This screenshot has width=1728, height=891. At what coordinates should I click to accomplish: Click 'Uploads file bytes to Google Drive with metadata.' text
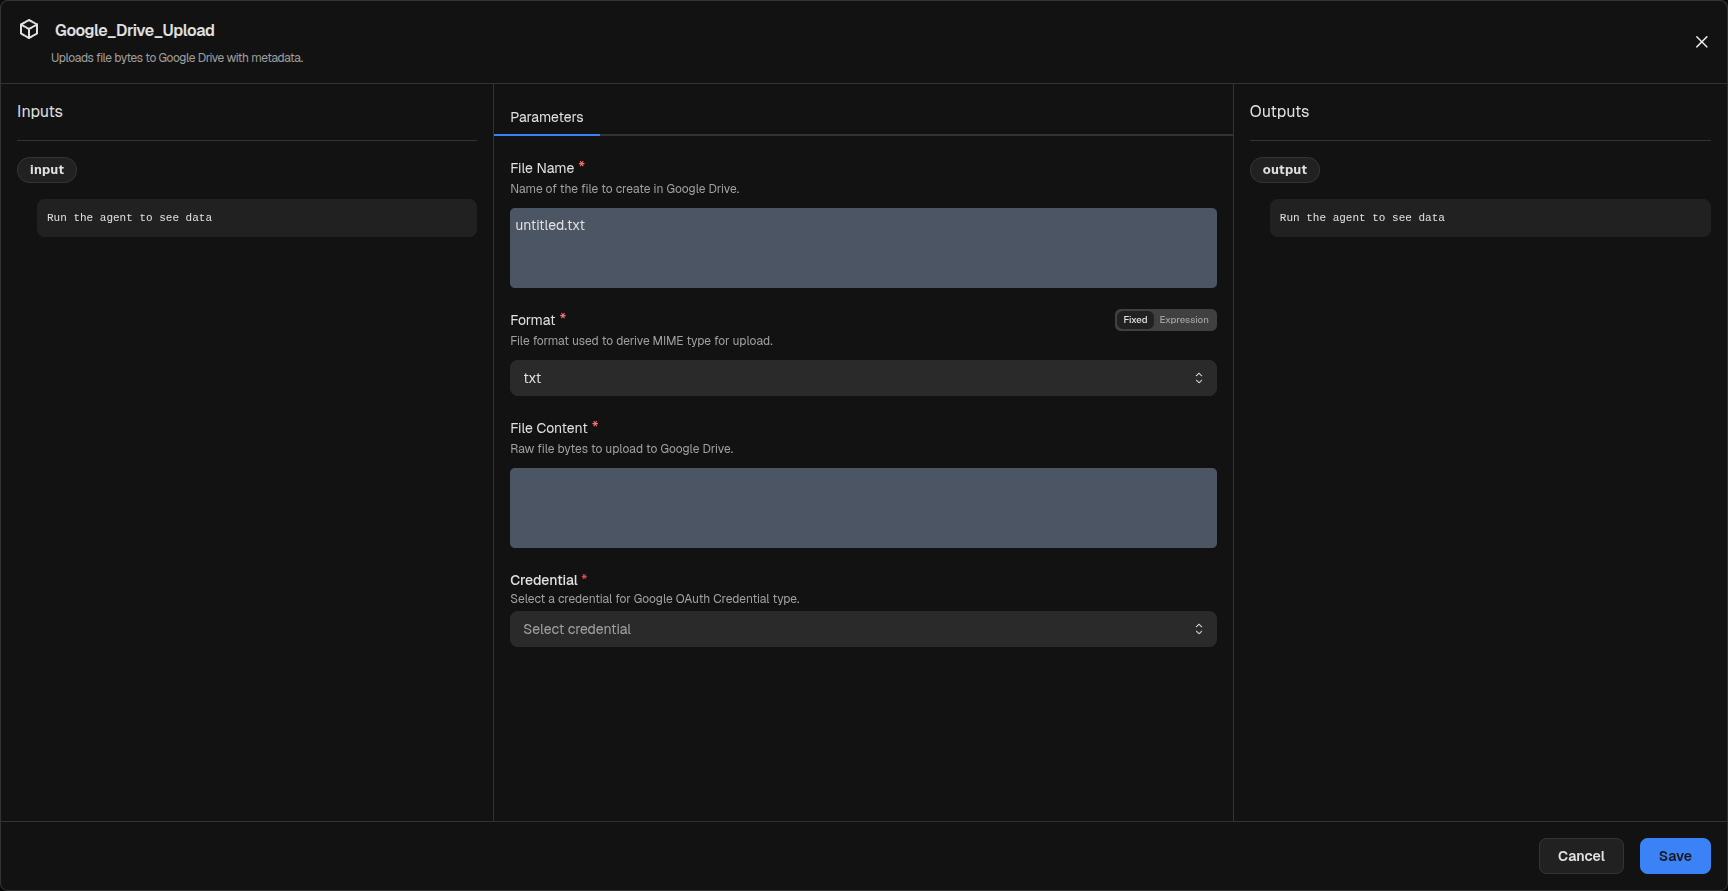pyautogui.click(x=177, y=58)
